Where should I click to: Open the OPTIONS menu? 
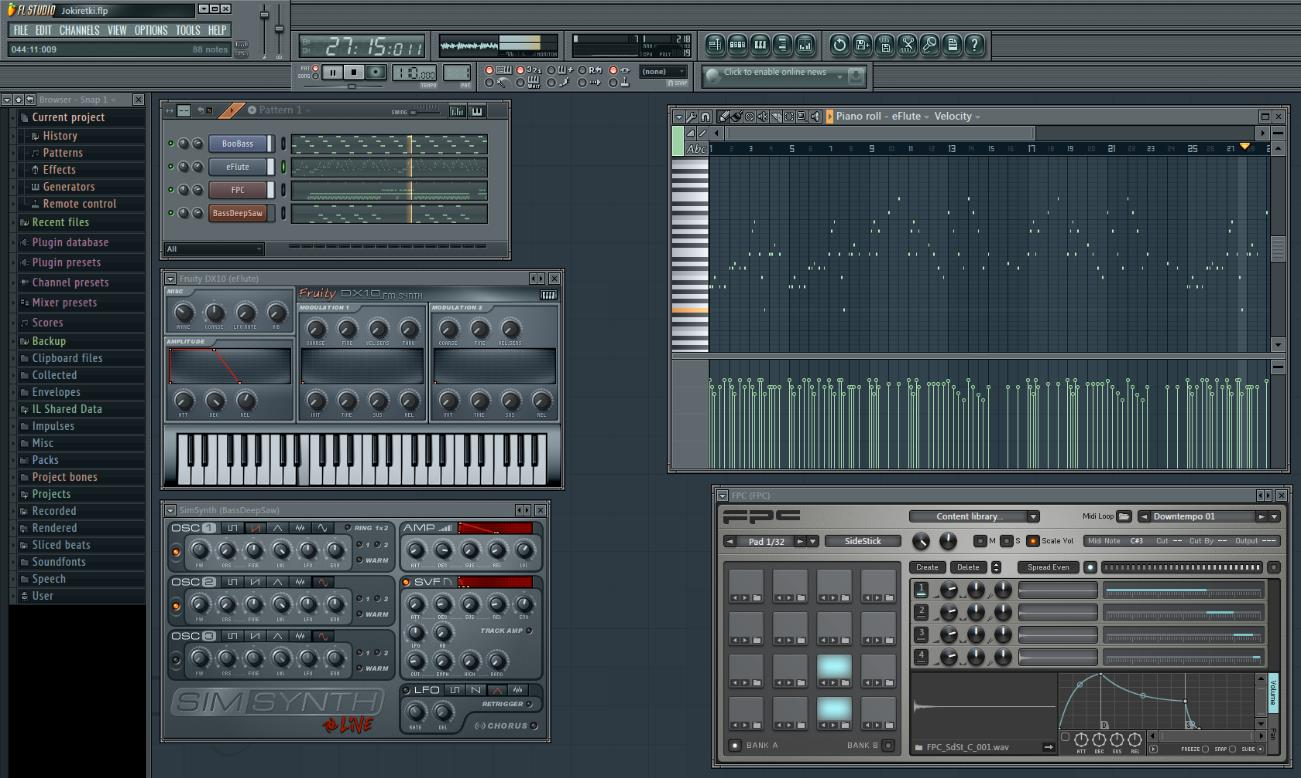[151, 30]
